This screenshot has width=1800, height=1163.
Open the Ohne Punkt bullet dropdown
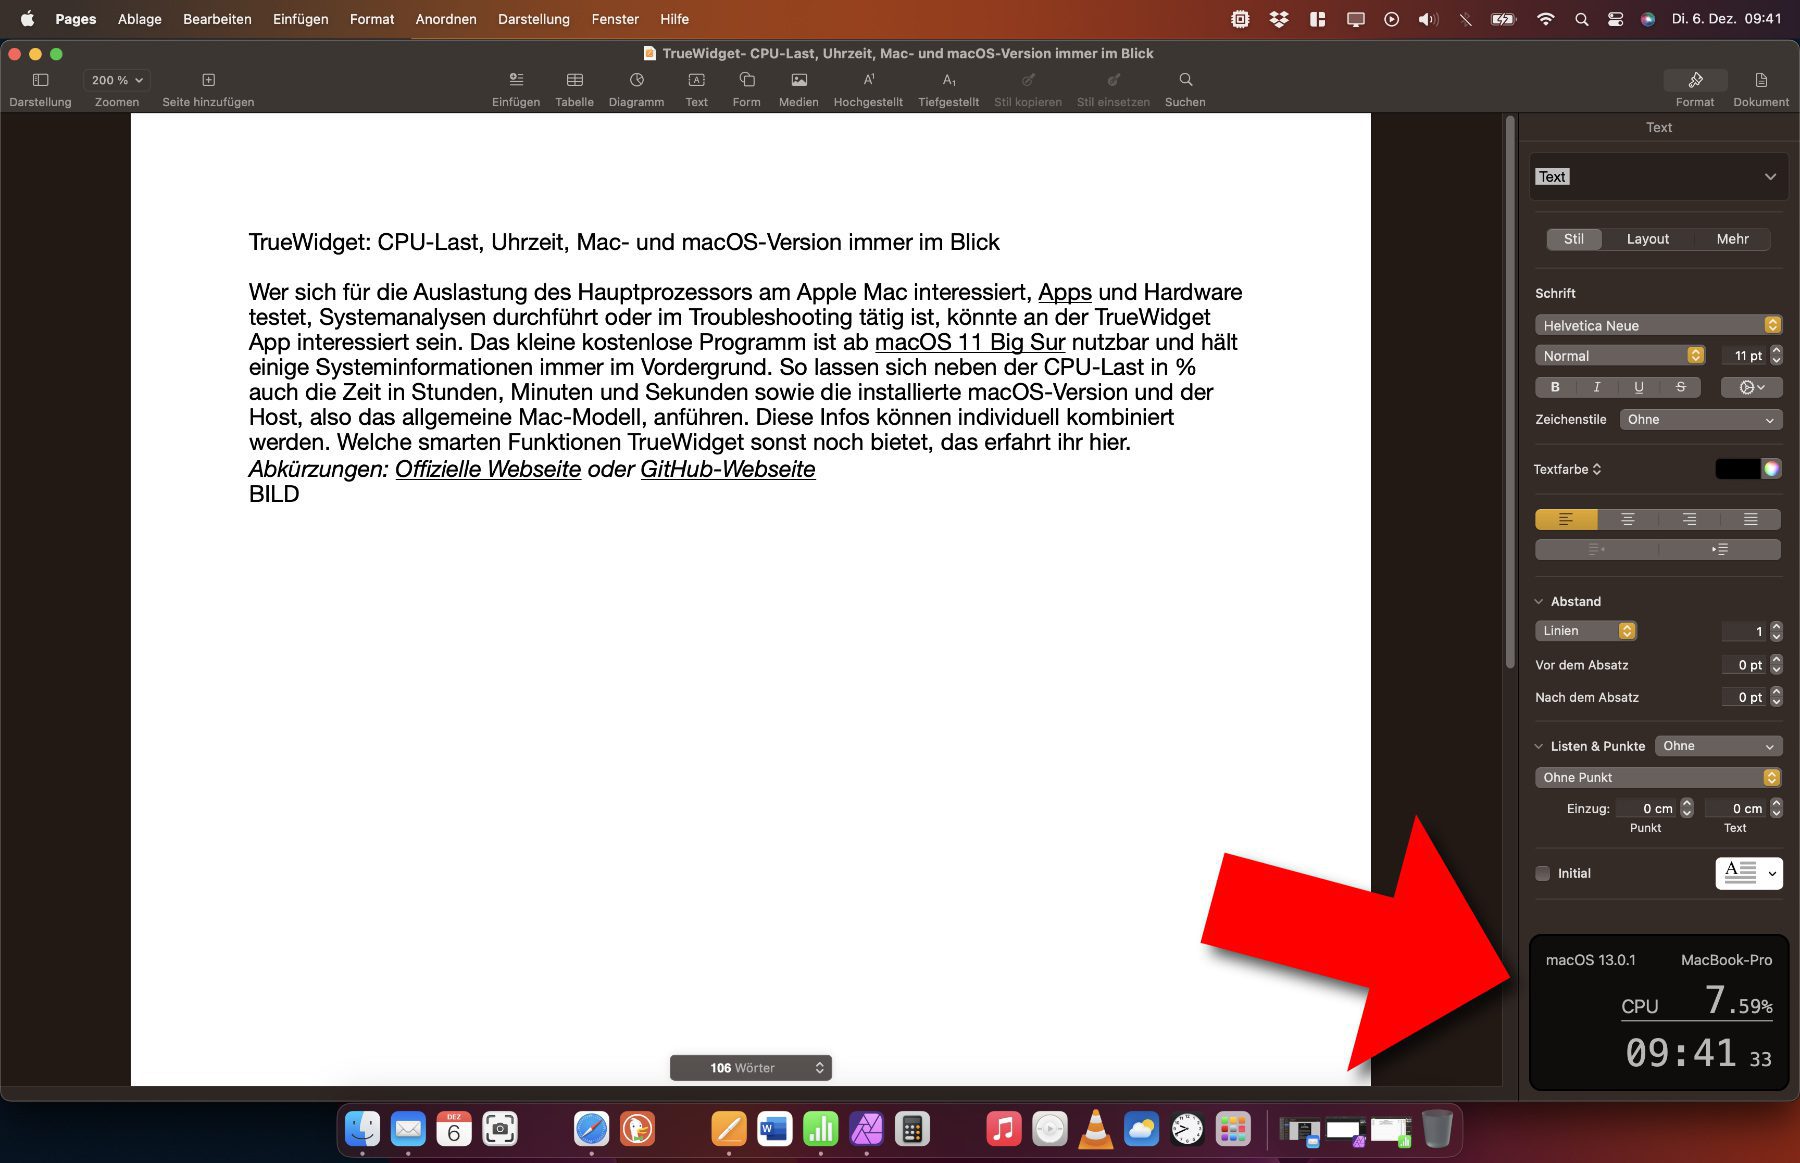(x=1658, y=777)
